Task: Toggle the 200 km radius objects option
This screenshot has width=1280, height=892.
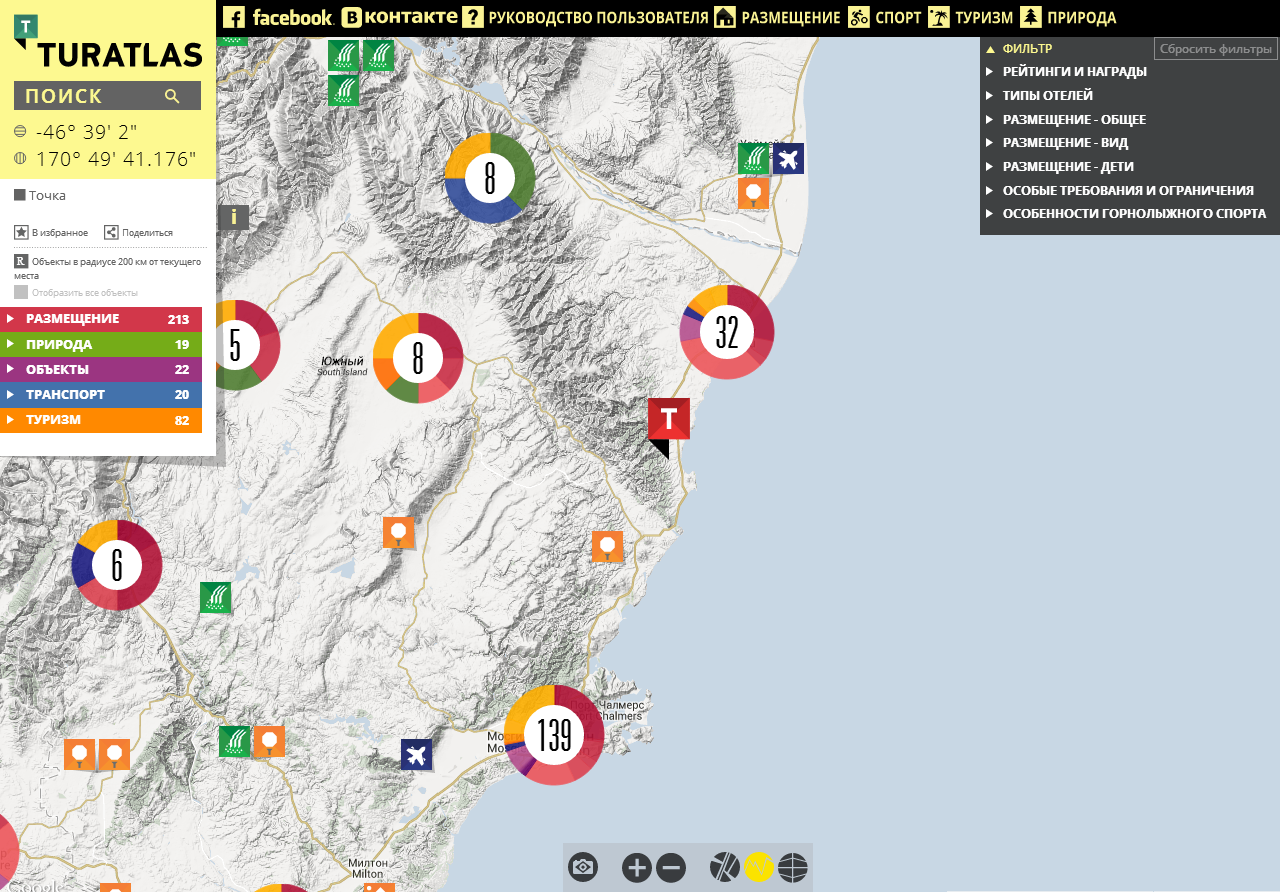Action: coord(107,267)
